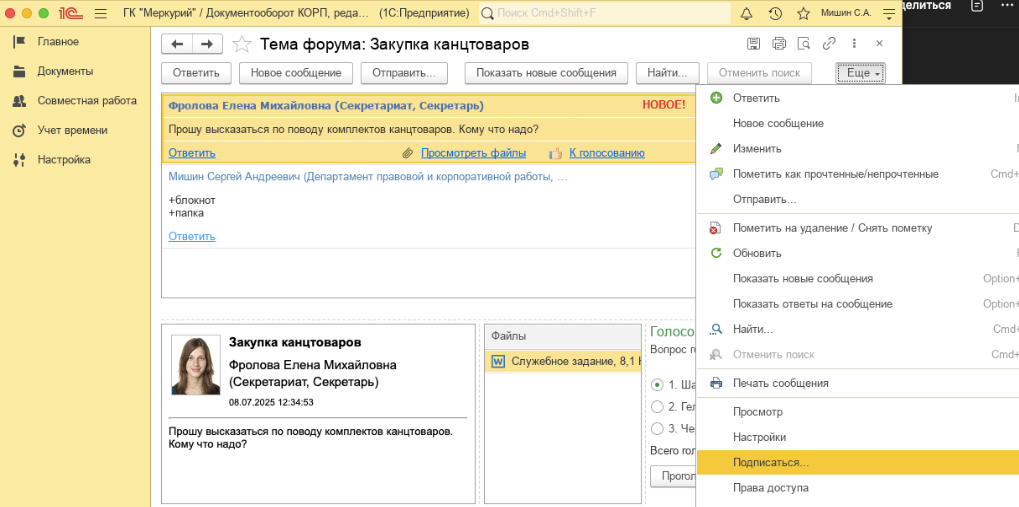The width and height of the screenshot is (1019, 507).
Task: Select the first voting option radio button
Action: click(x=657, y=384)
